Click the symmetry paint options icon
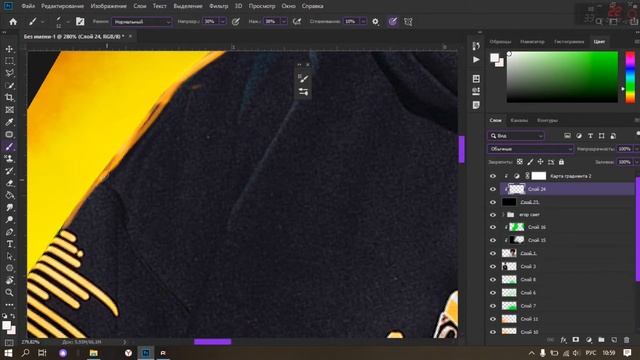This screenshot has width=640, height=360. (408, 22)
